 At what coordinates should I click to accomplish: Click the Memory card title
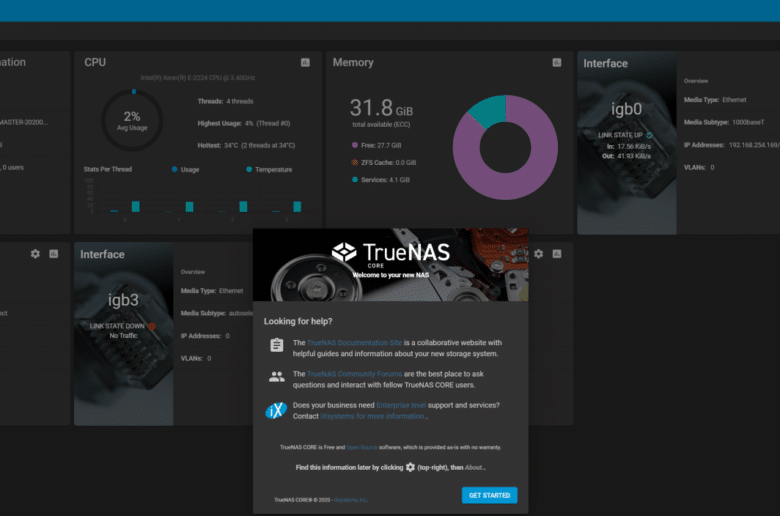coord(353,62)
